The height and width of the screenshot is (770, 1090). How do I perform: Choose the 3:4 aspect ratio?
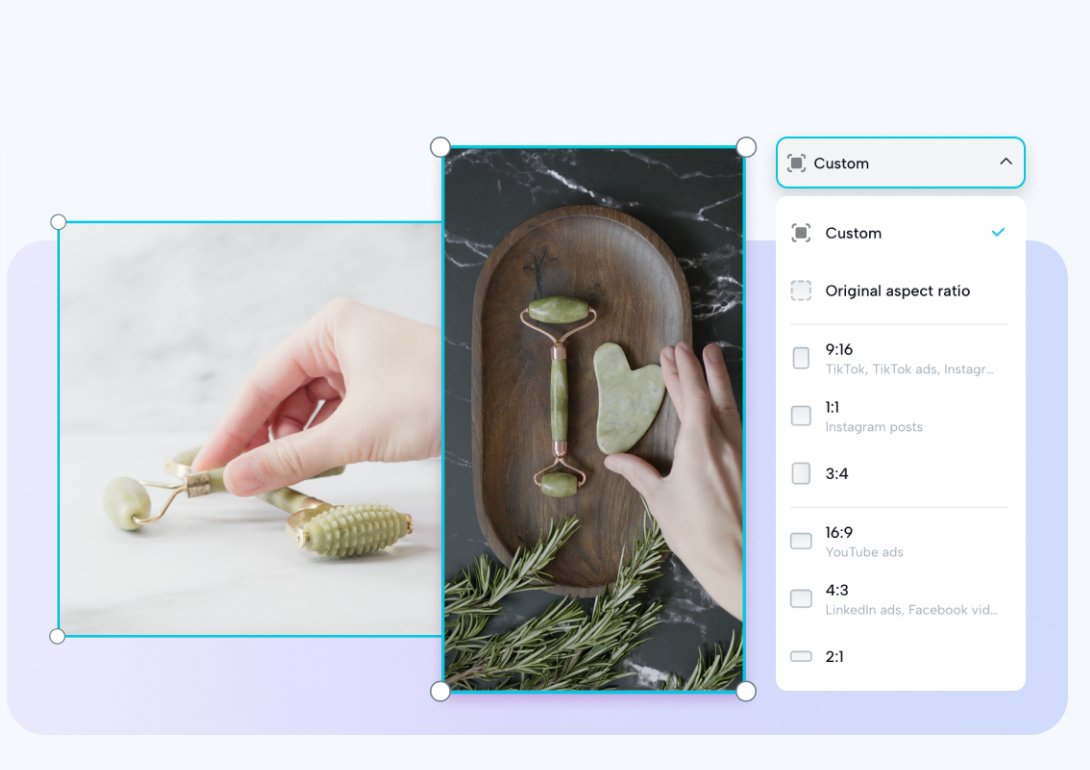900,473
